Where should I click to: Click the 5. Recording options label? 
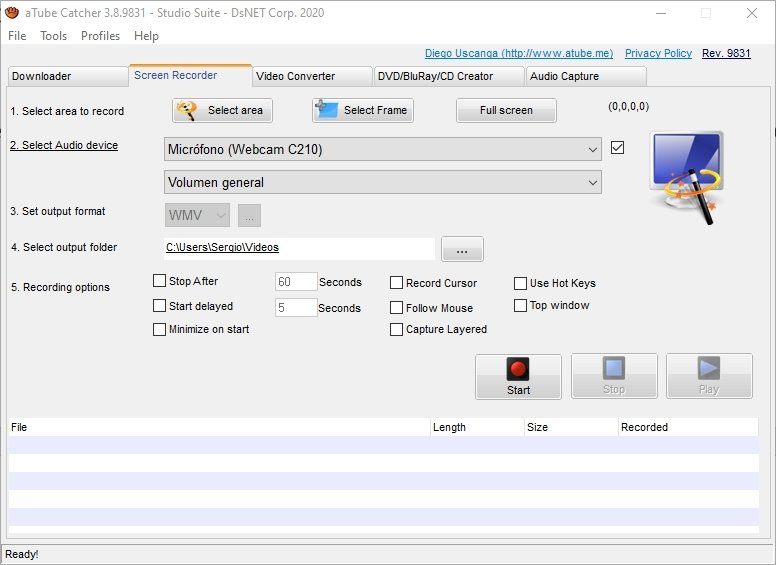60,287
